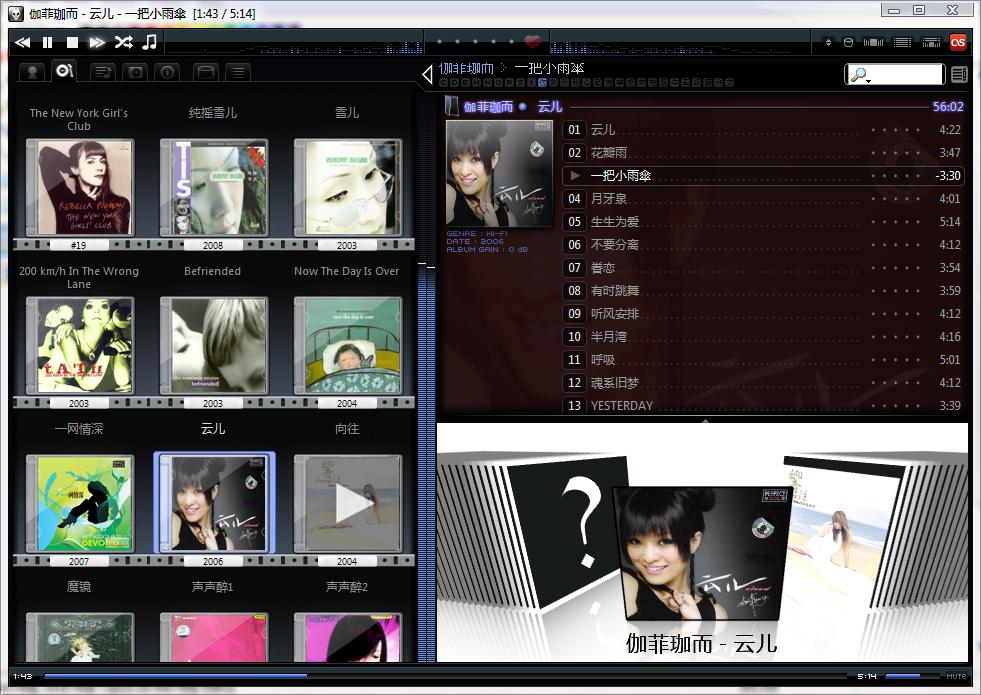Select 魔镜 album cover
The image size is (981, 695).
pyautogui.click(x=79, y=637)
